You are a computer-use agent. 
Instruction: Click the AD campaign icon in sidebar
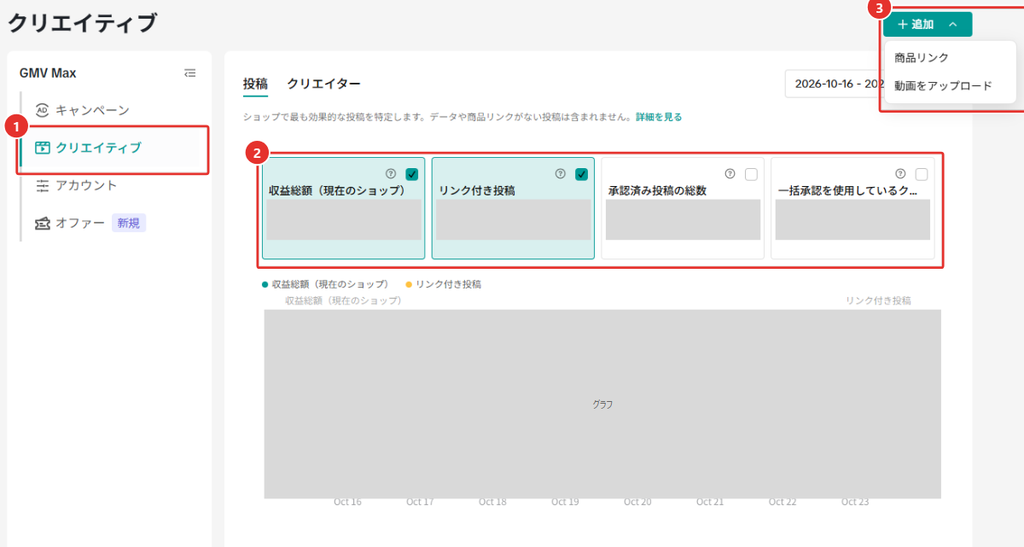(42, 110)
